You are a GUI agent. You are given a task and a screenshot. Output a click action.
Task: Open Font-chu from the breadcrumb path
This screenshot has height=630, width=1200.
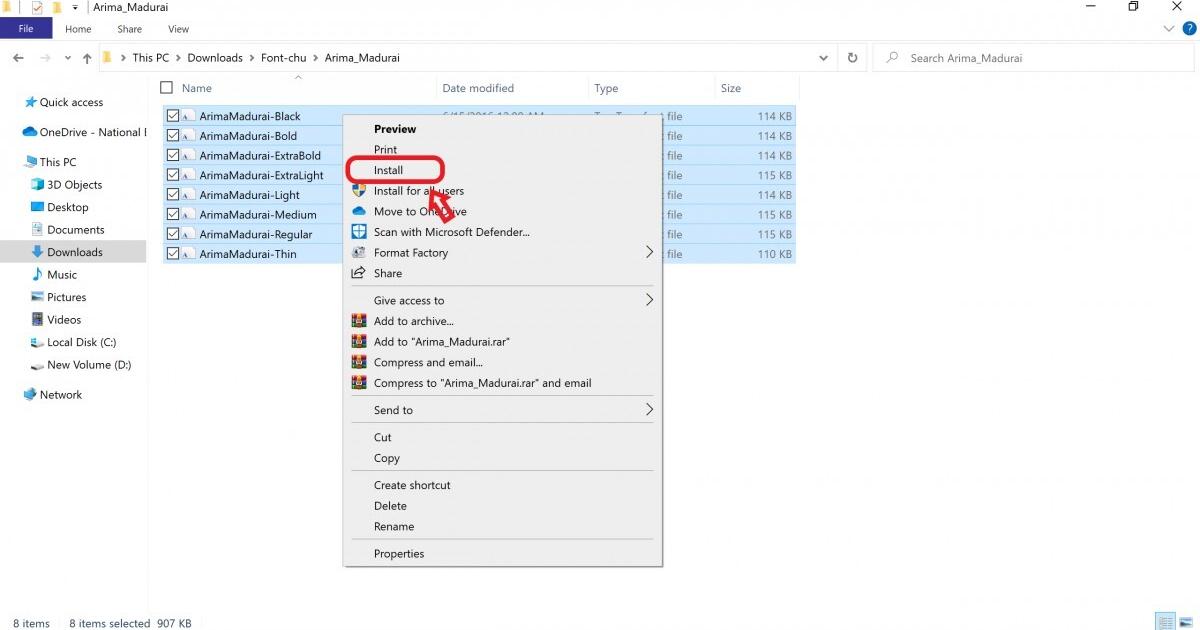coord(283,57)
